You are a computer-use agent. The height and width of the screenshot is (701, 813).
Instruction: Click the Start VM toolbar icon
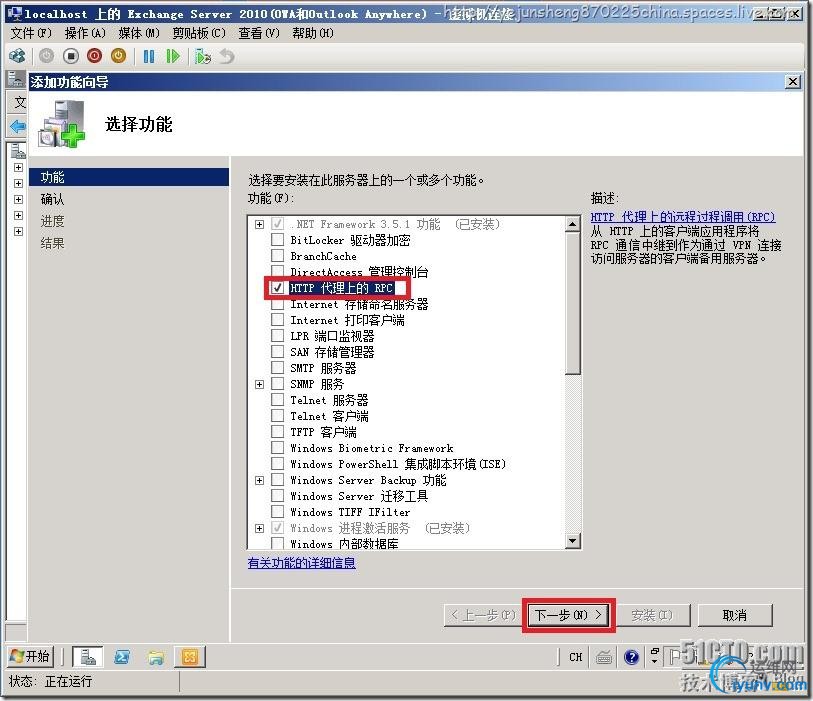click(47, 56)
